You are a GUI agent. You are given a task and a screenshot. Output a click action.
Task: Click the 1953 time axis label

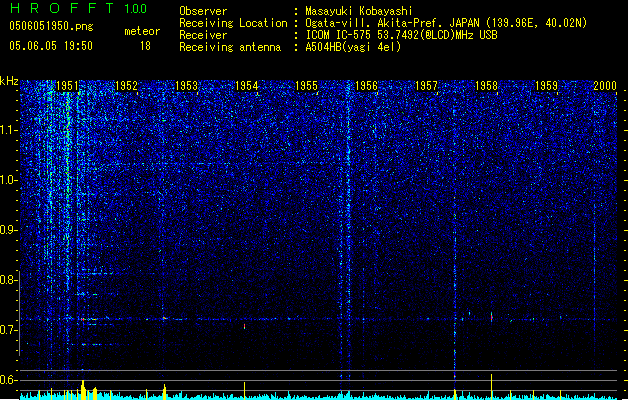click(187, 85)
